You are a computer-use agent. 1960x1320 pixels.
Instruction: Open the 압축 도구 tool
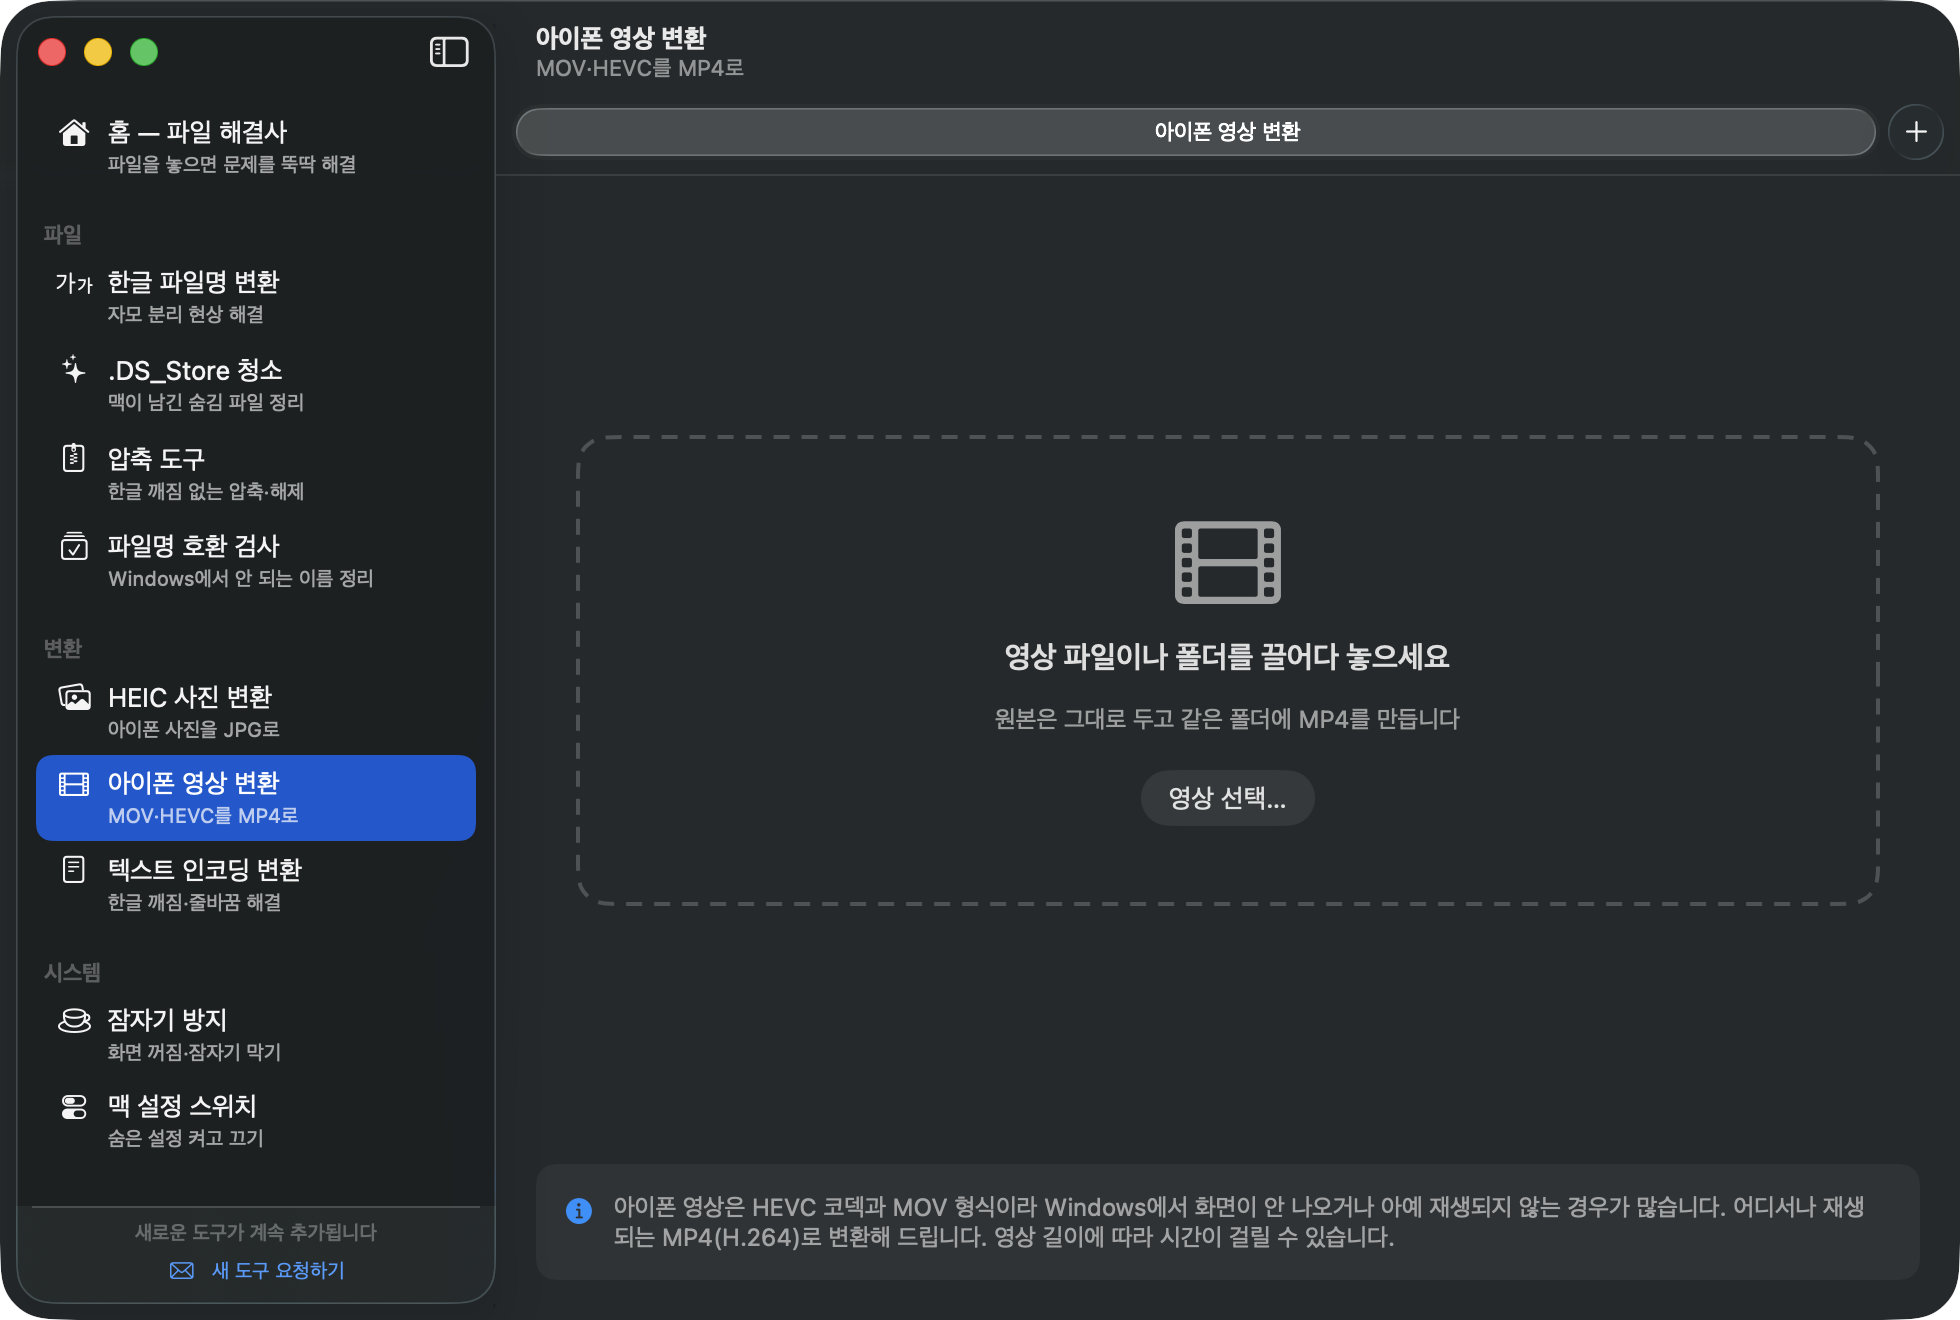tap(256, 473)
